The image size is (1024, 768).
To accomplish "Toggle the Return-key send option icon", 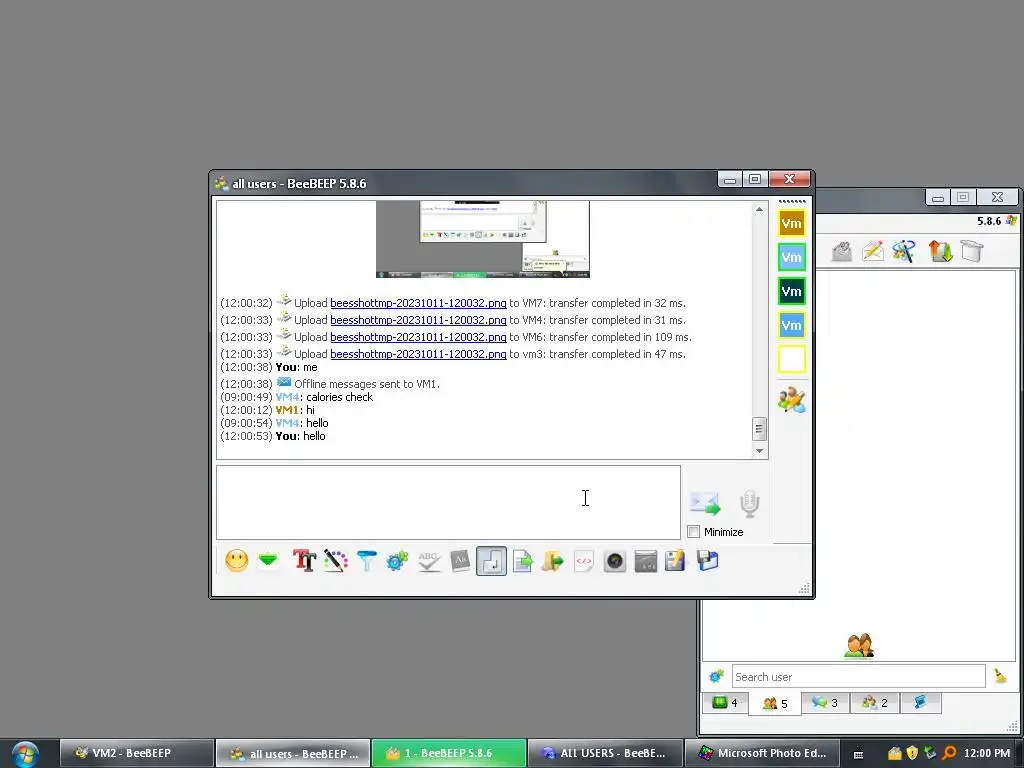I will [x=491, y=561].
